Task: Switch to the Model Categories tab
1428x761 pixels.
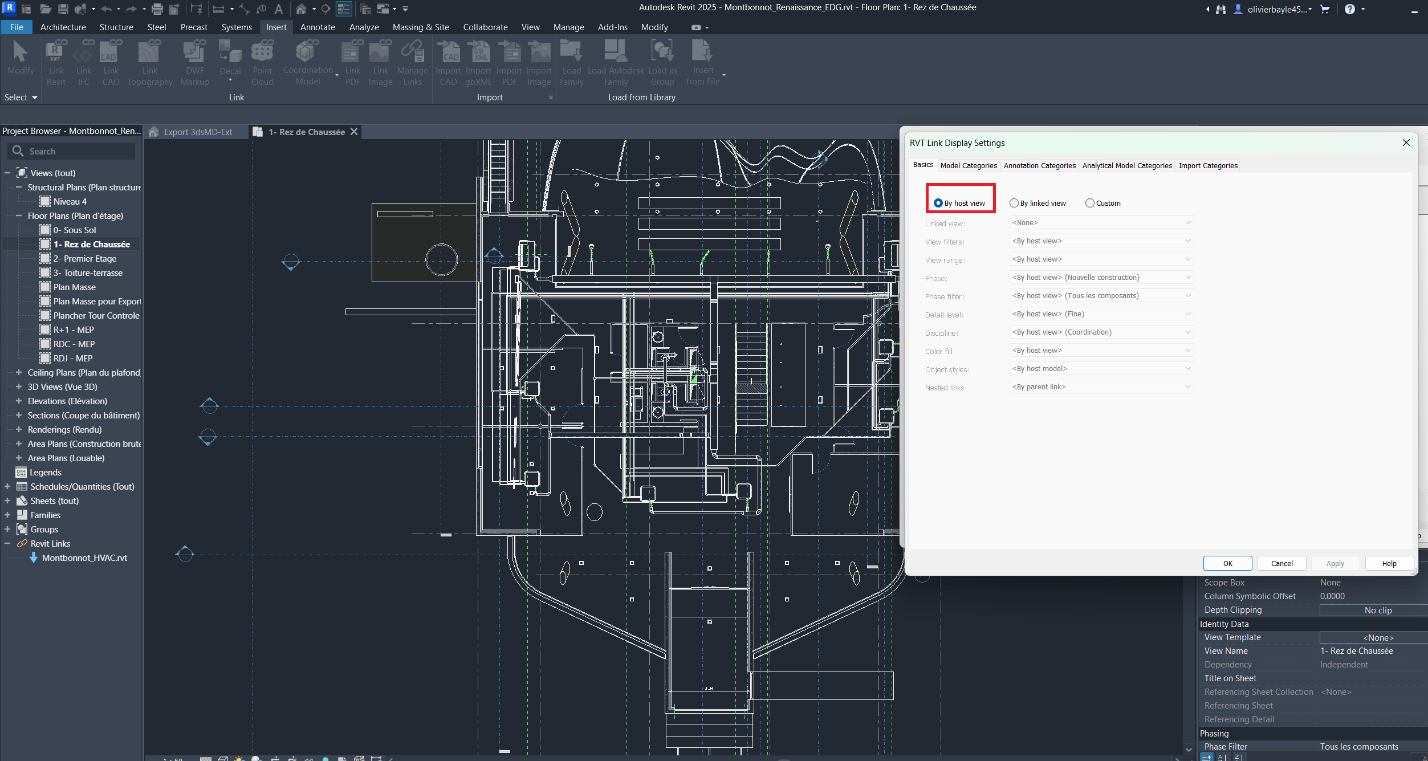Action: point(966,165)
